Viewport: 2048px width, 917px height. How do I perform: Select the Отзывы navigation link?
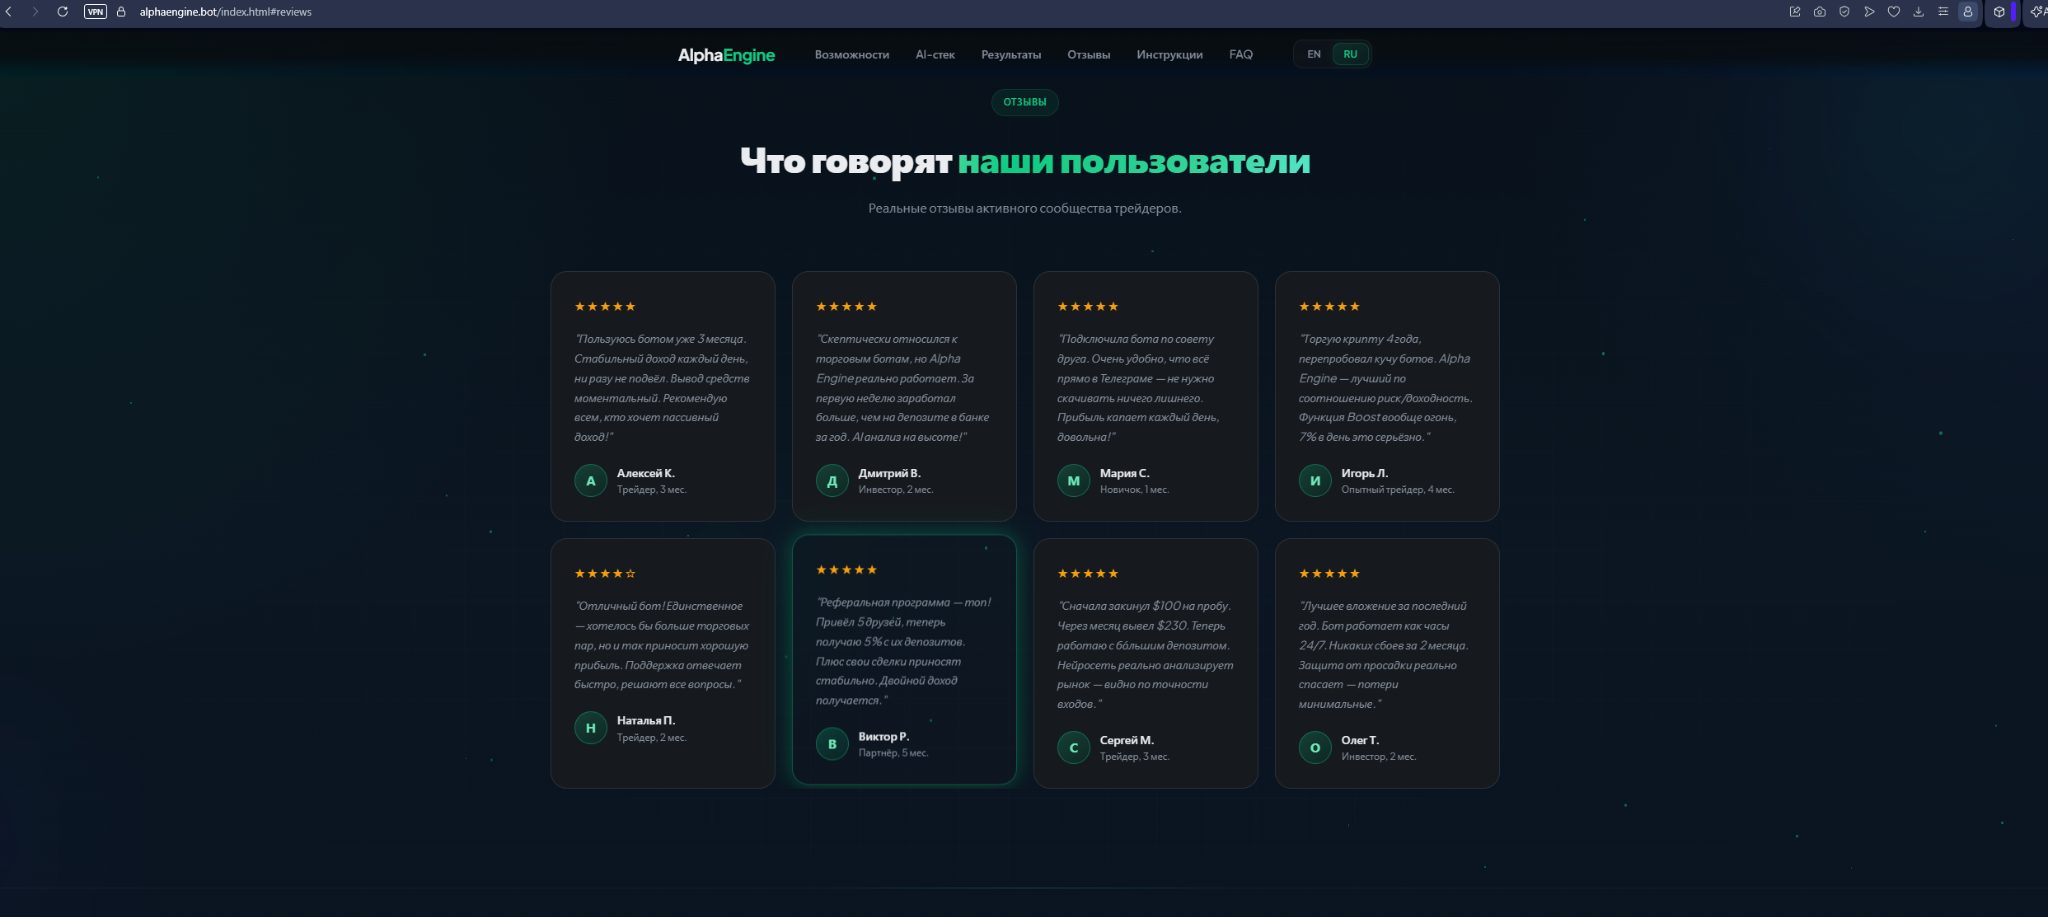click(1089, 55)
